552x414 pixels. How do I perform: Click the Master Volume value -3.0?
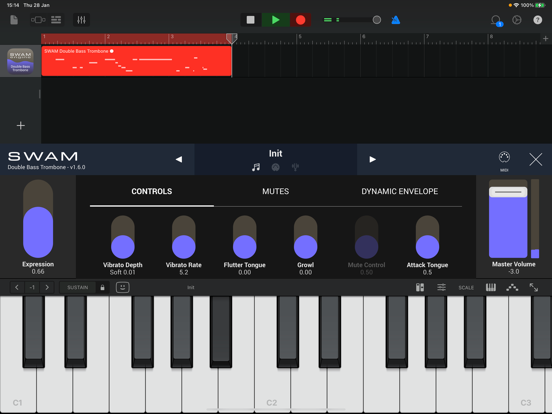click(x=514, y=271)
